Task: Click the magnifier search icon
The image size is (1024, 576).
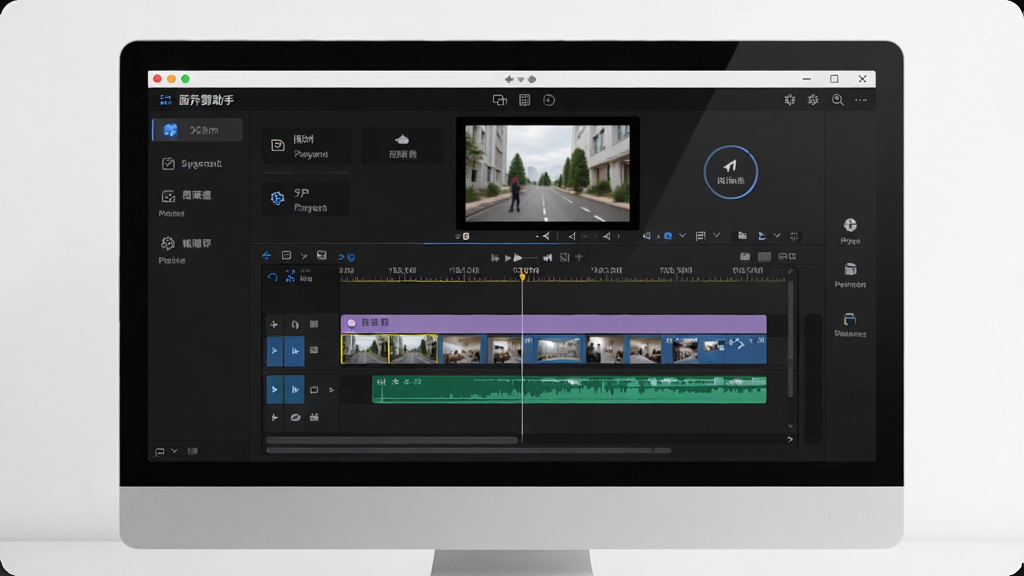Action: 838,100
